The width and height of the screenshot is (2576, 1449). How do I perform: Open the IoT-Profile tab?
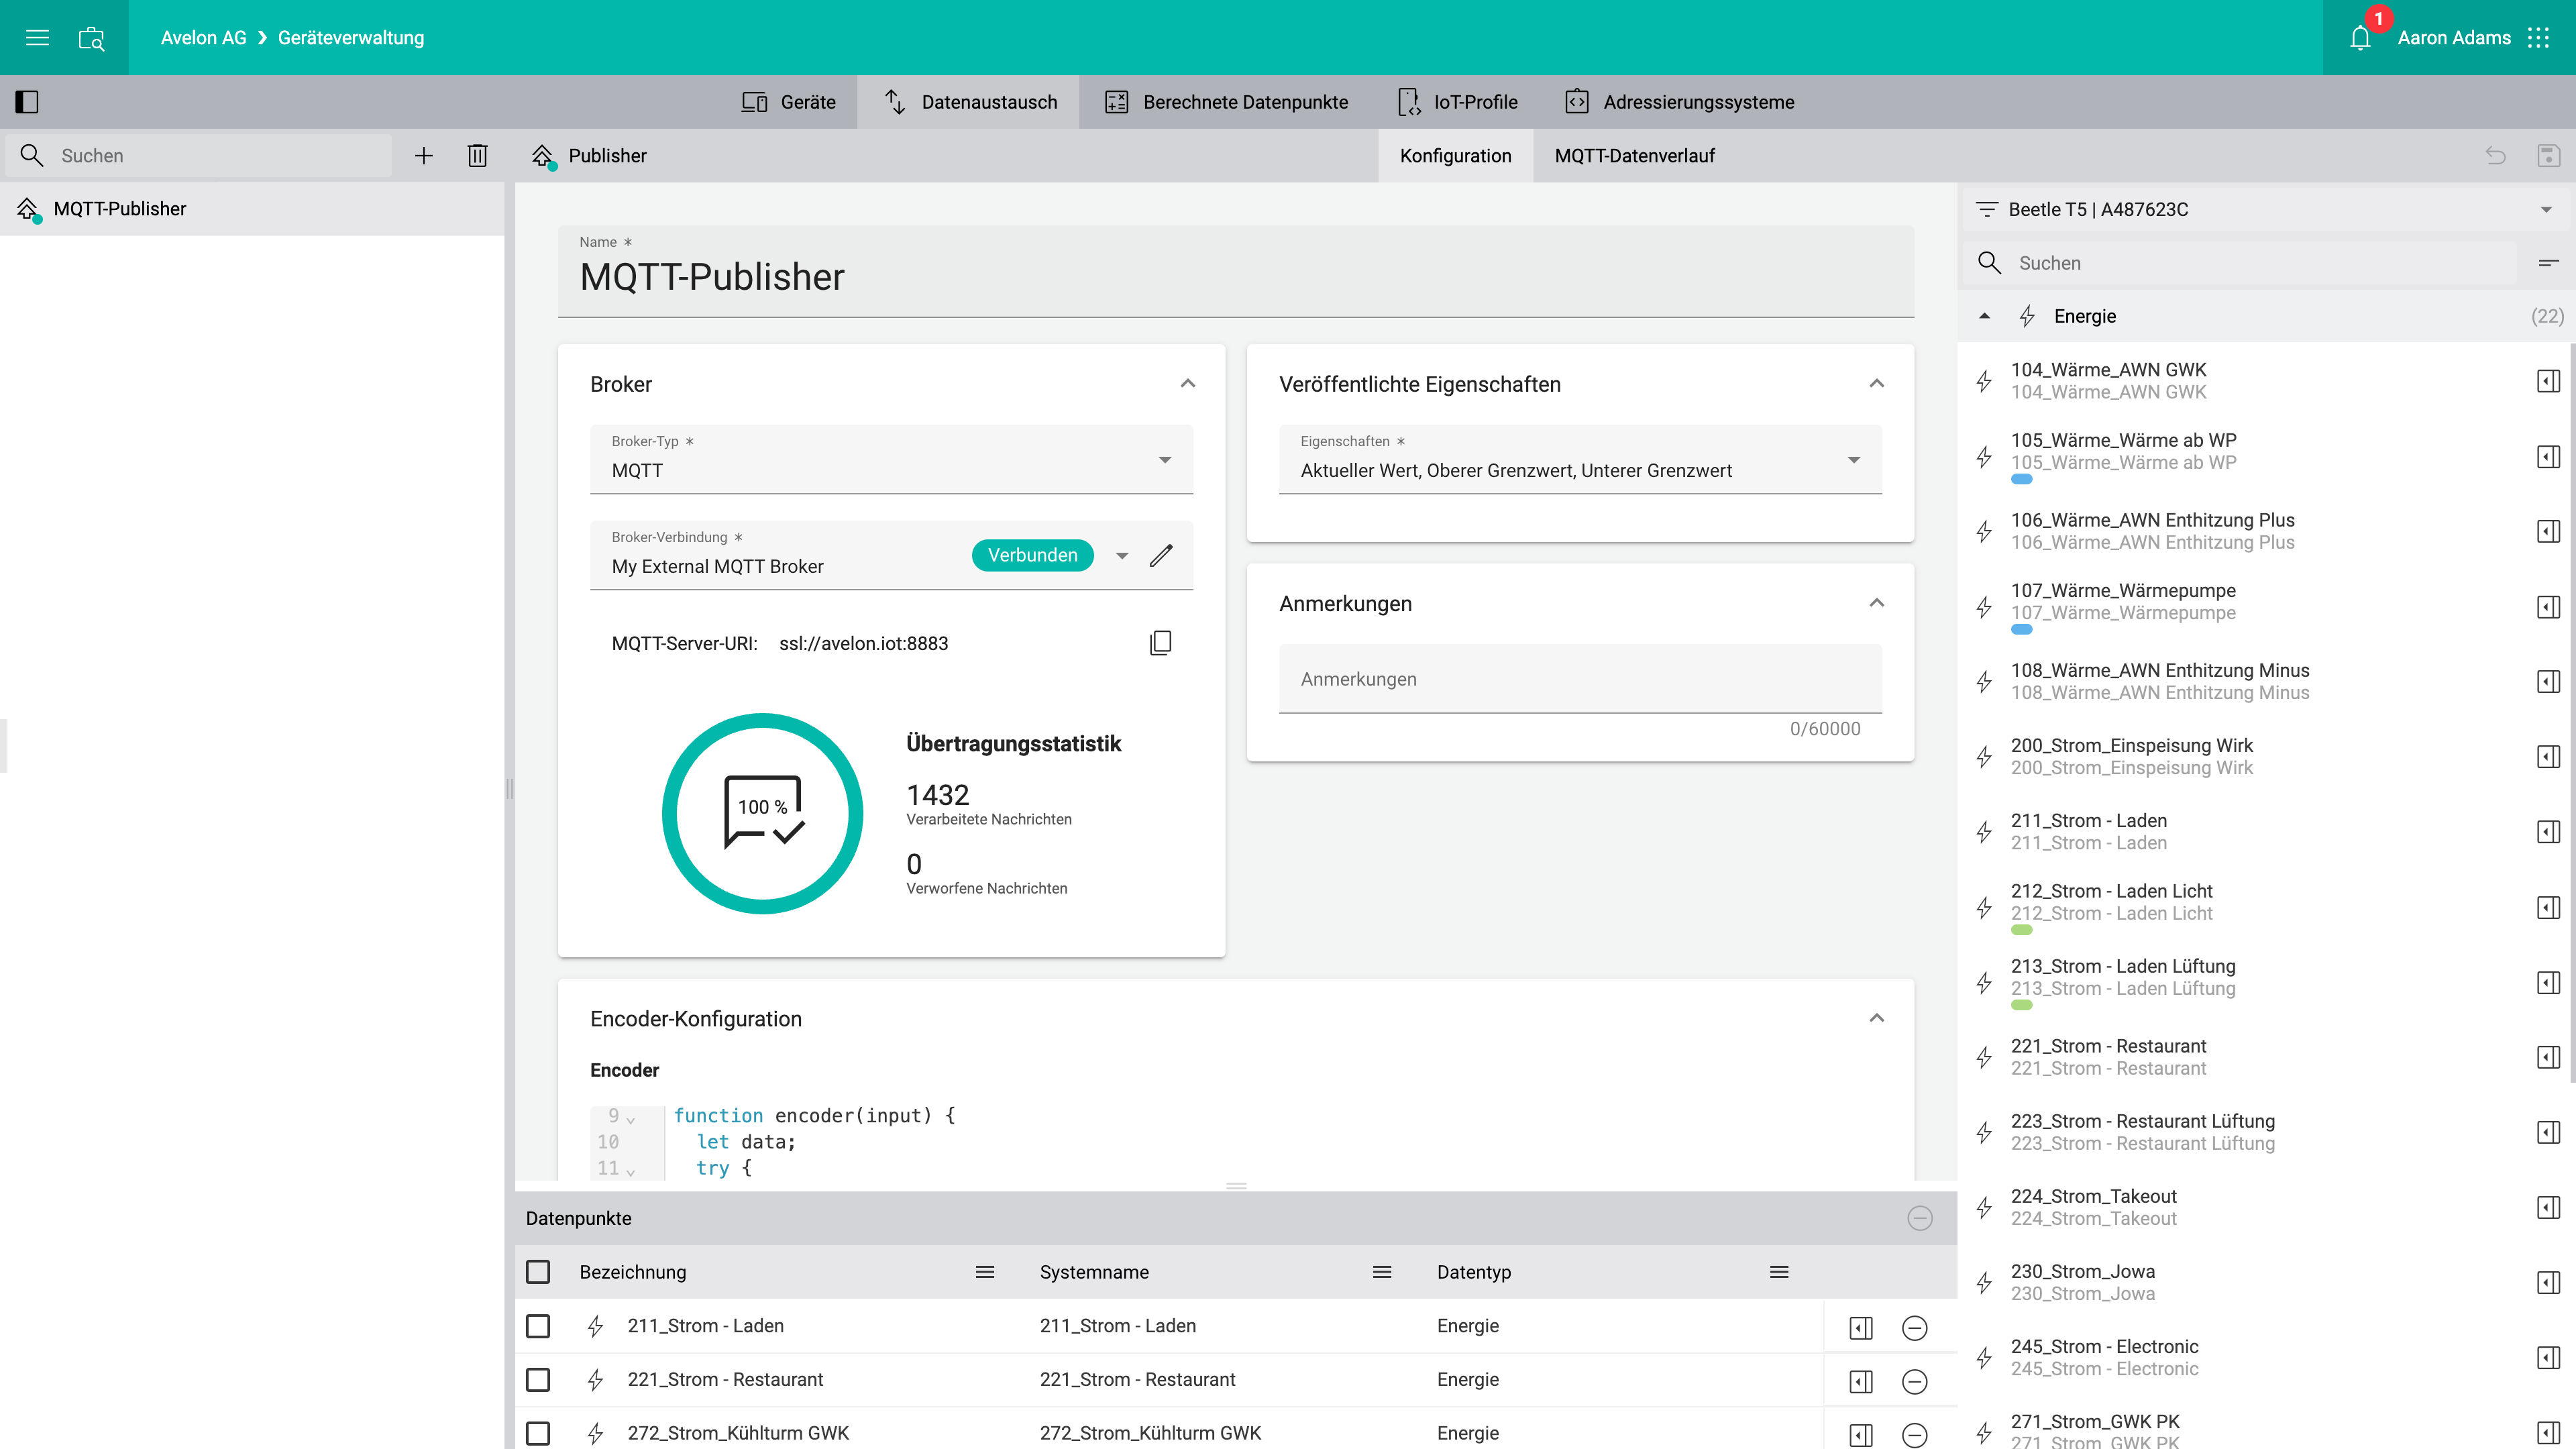click(x=1458, y=102)
